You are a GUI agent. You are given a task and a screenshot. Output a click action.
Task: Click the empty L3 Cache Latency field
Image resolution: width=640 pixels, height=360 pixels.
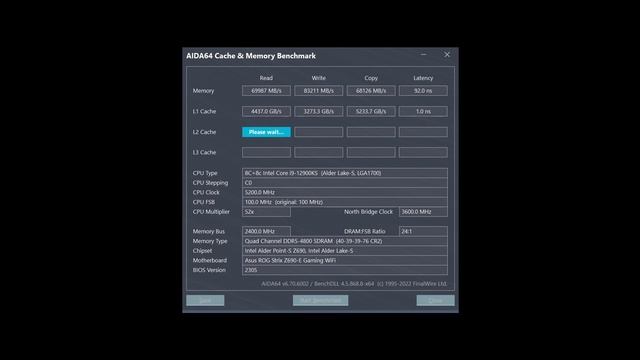click(x=423, y=152)
